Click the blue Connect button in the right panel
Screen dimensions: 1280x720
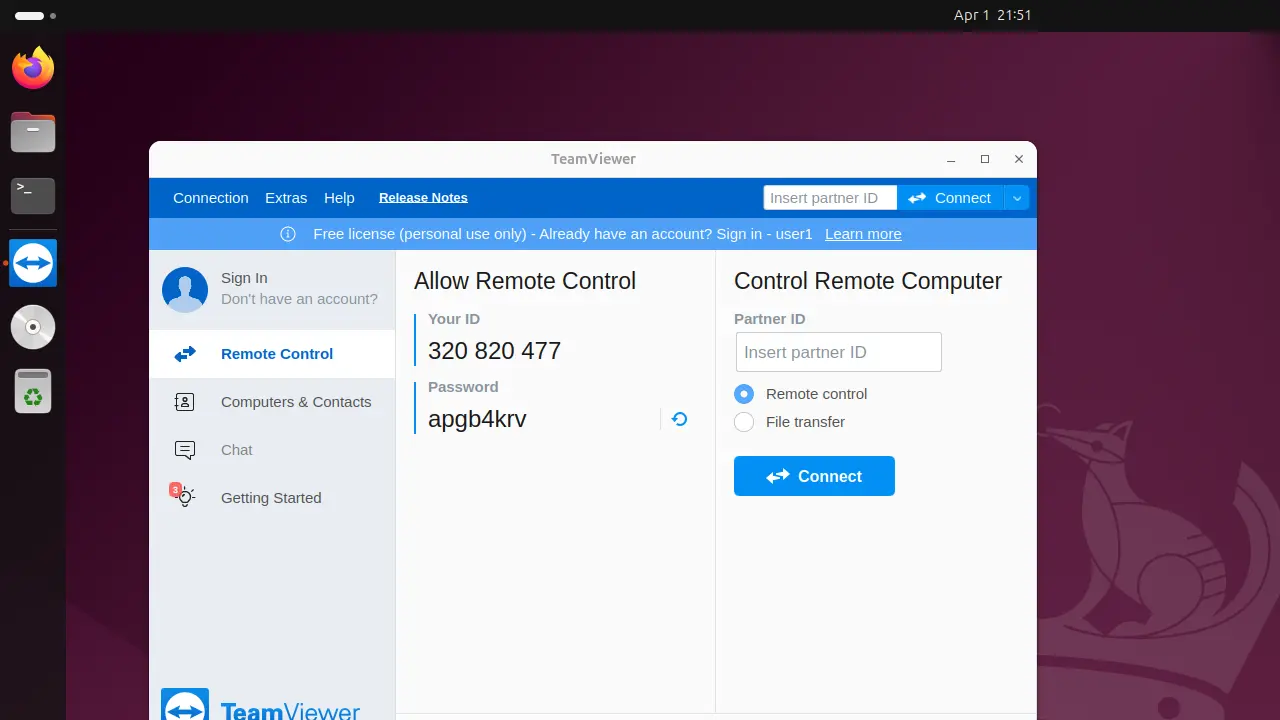click(x=814, y=476)
